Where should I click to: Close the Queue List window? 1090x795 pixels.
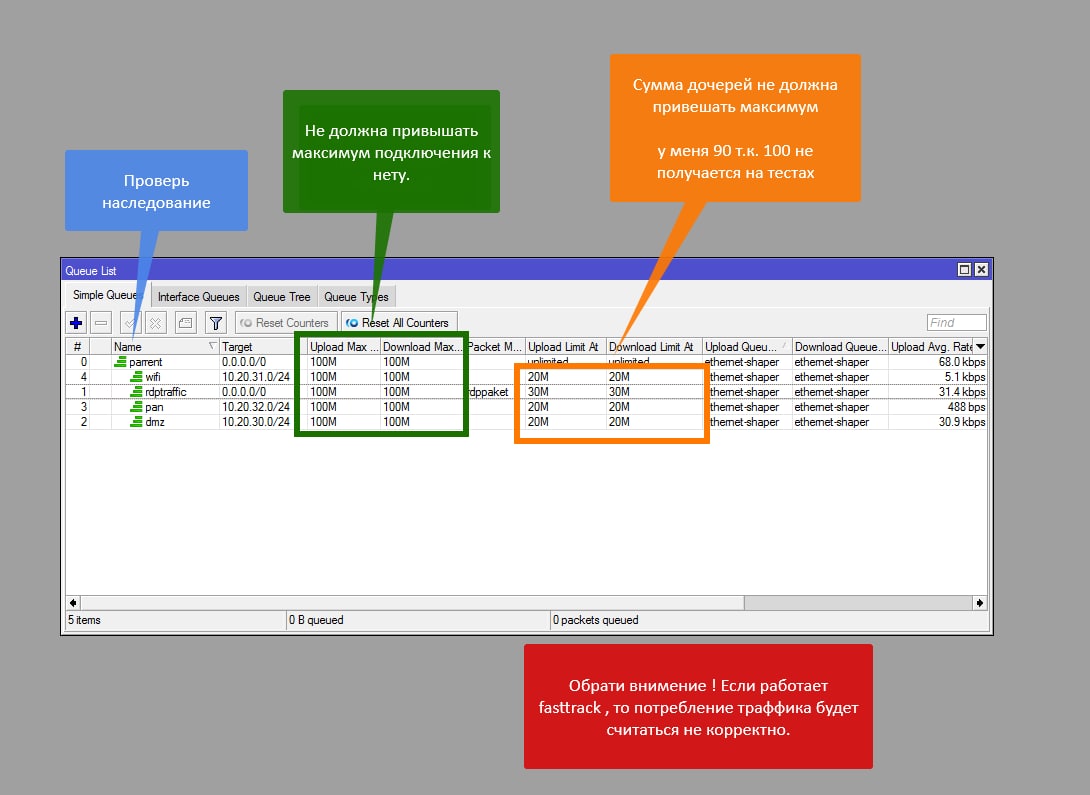click(981, 270)
